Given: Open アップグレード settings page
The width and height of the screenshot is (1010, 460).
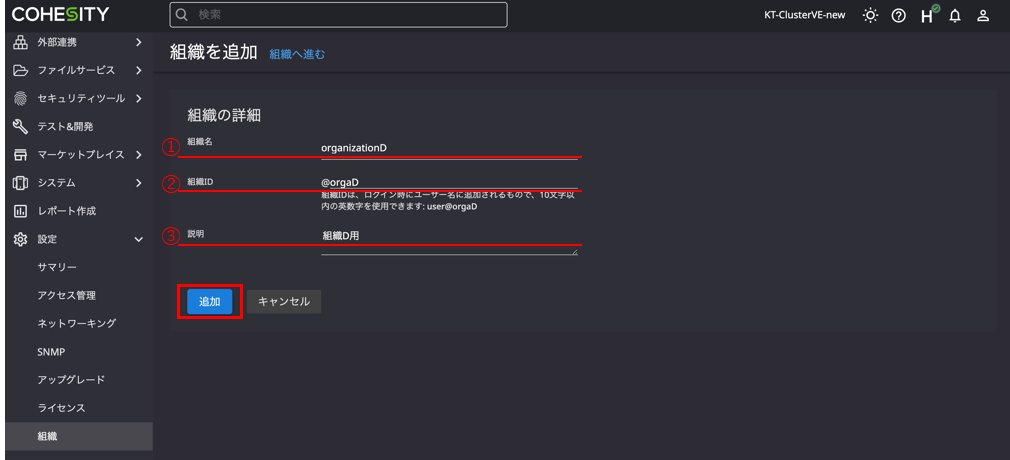Looking at the screenshot, I should (71, 379).
